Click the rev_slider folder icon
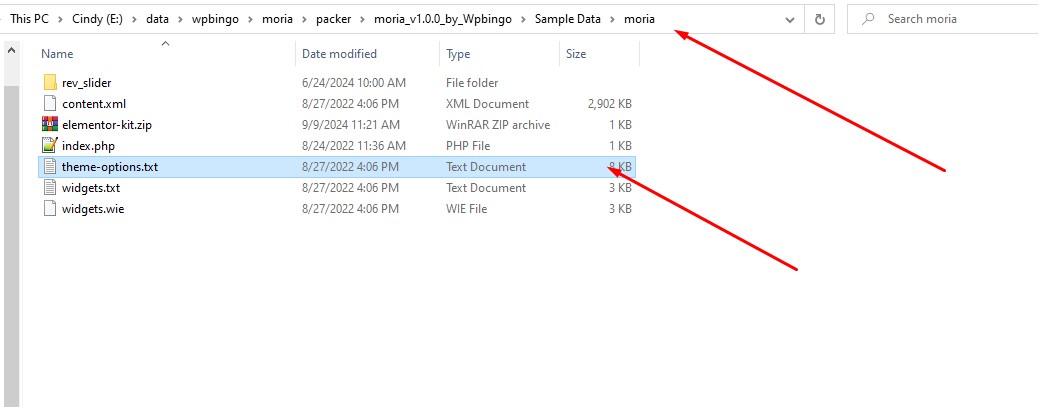Image resolution: width=1038 pixels, height=407 pixels. click(x=50, y=83)
